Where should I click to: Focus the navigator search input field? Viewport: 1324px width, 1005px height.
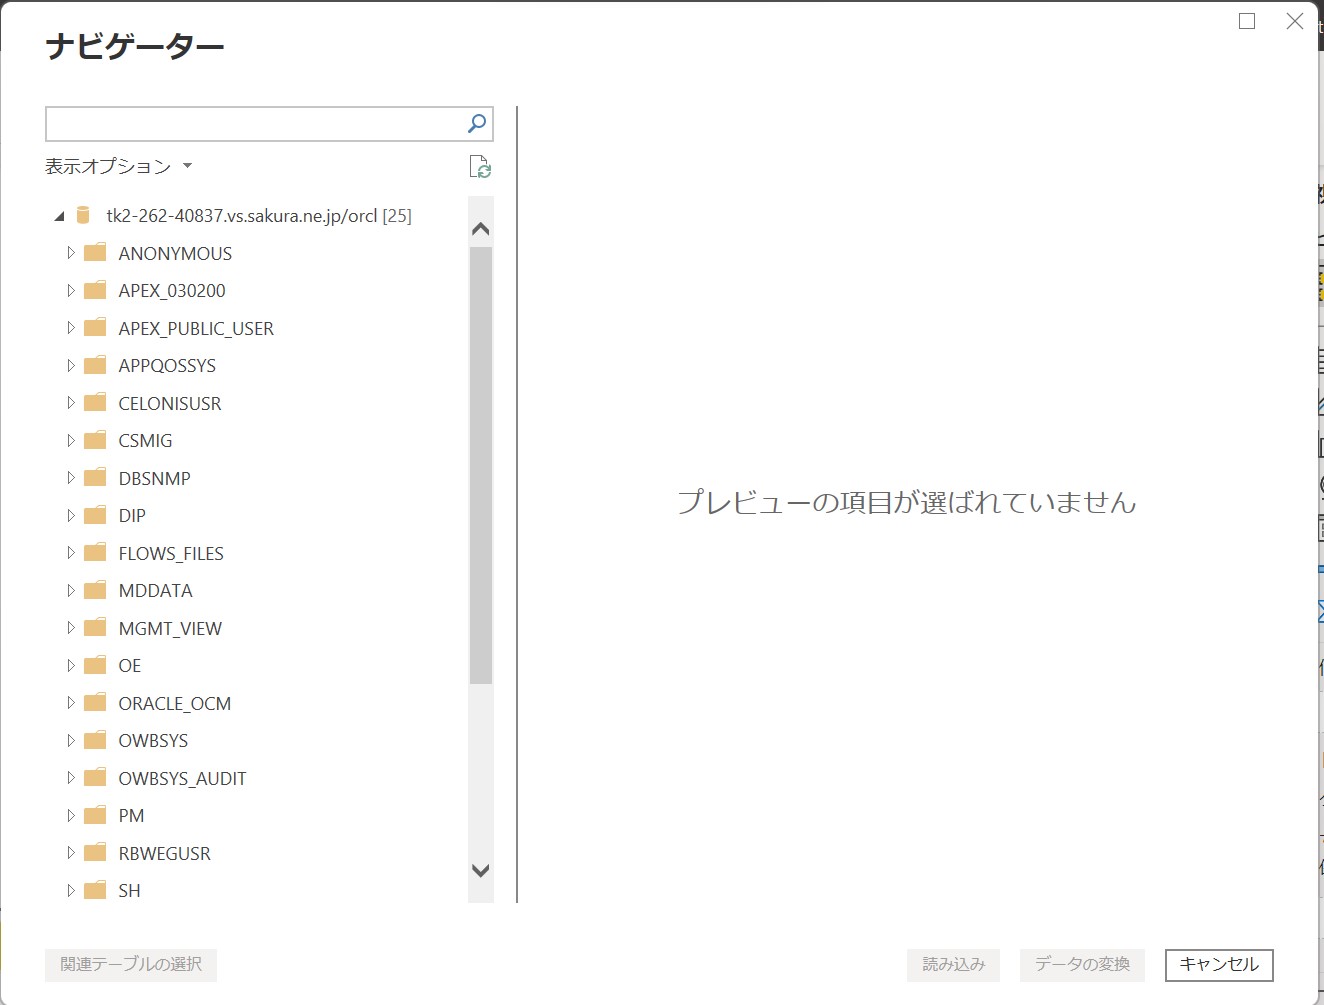click(x=255, y=124)
